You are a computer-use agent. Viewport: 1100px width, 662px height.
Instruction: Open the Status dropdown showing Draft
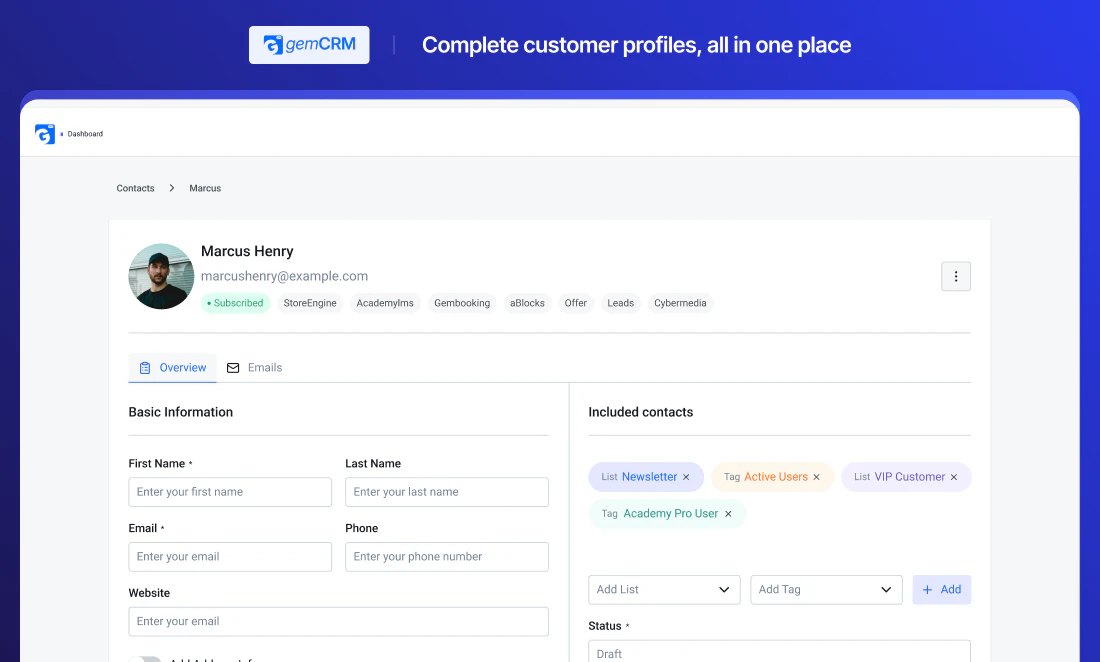click(779, 651)
